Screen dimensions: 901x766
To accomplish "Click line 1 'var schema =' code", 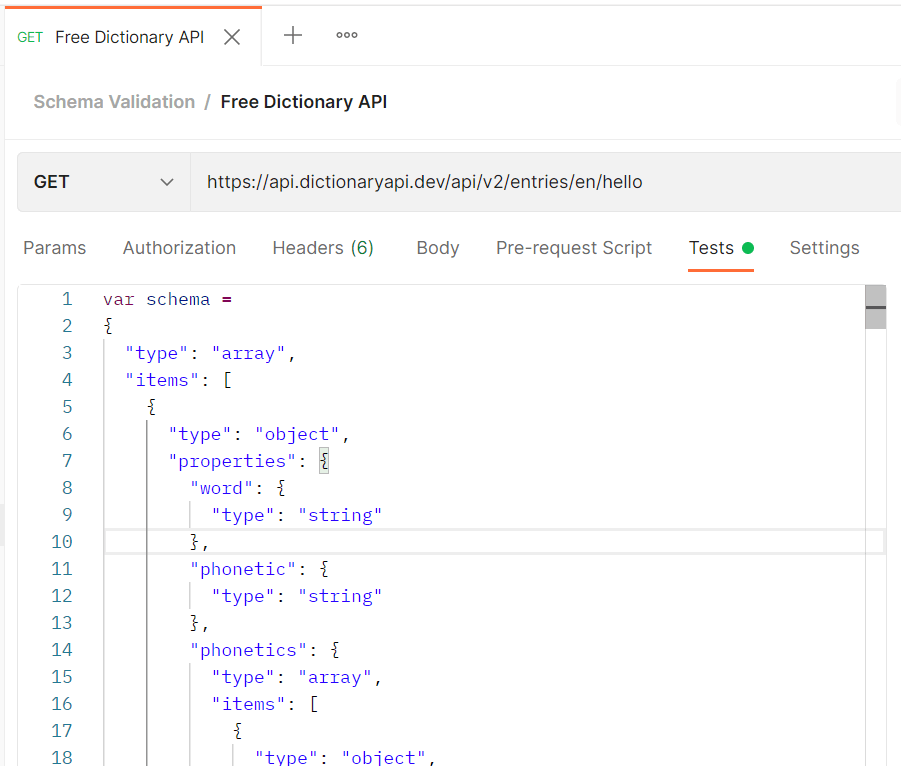I will (x=167, y=299).
